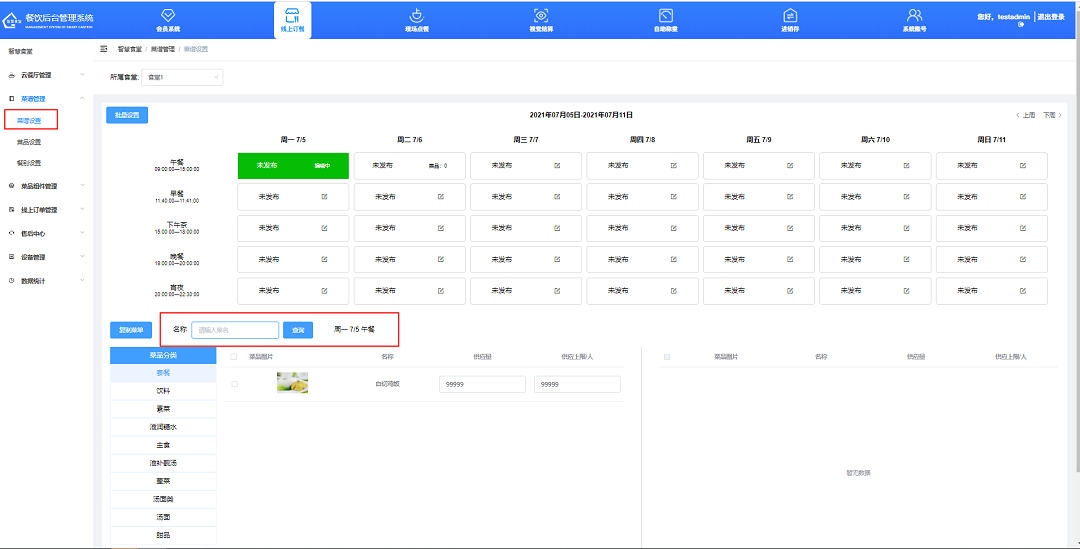Viewport: 1080px width, 549px height.
Task: Open the 进销存 module icon
Action: click(x=790, y=16)
